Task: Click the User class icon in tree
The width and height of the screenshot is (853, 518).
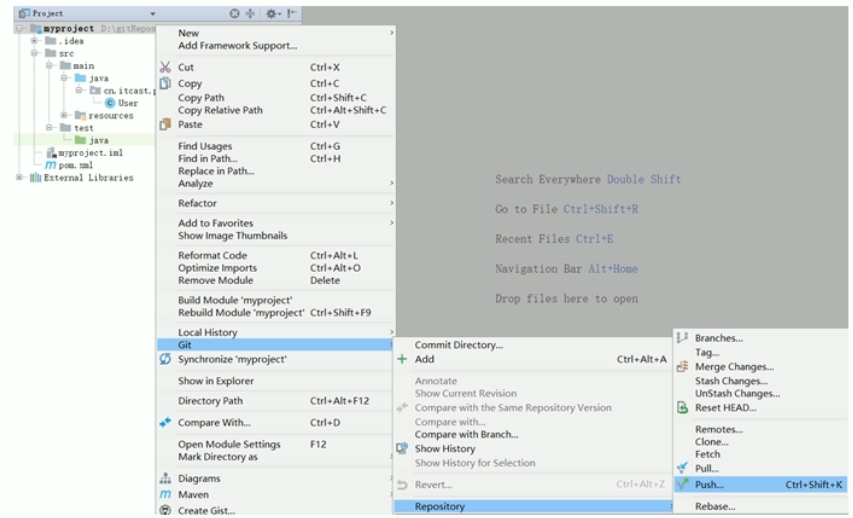Action: pyautogui.click(x=110, y=103)
